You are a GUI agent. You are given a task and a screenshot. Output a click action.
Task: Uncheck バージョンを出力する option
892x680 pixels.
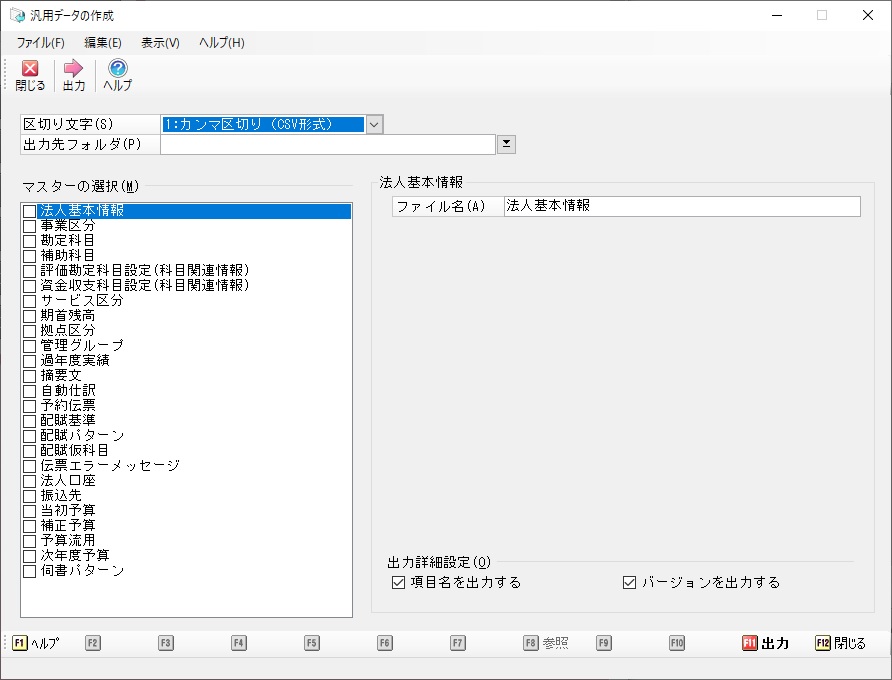[x=629, y=582]
